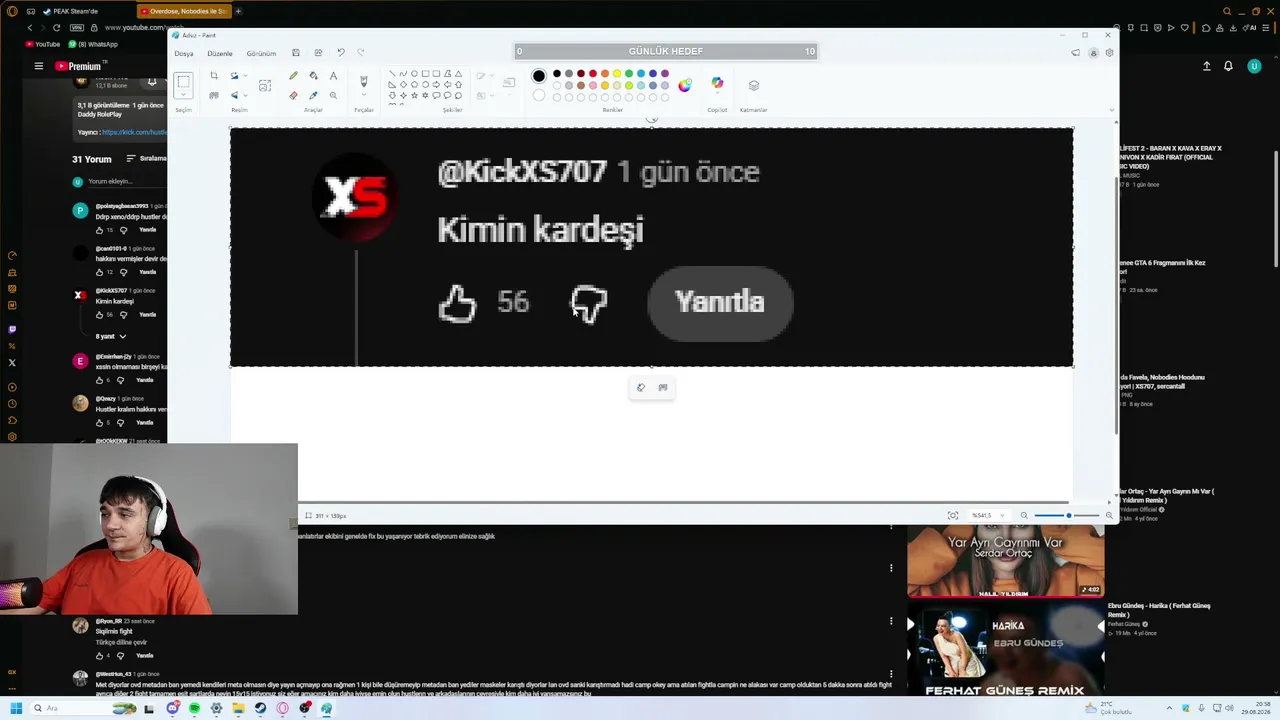Undo the last action in Paint

tap(340, 53)
